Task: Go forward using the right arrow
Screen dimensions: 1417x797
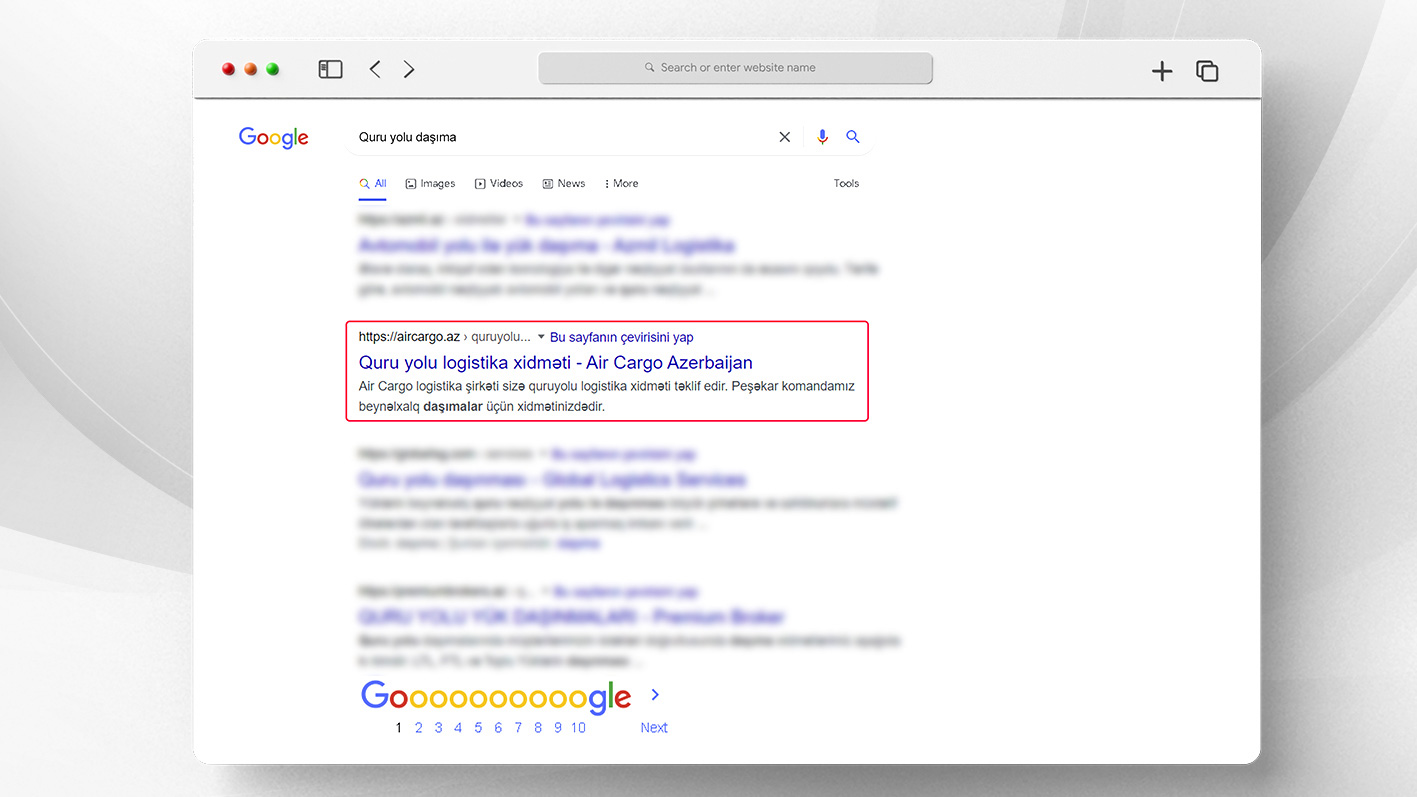Action: (409, 69)
